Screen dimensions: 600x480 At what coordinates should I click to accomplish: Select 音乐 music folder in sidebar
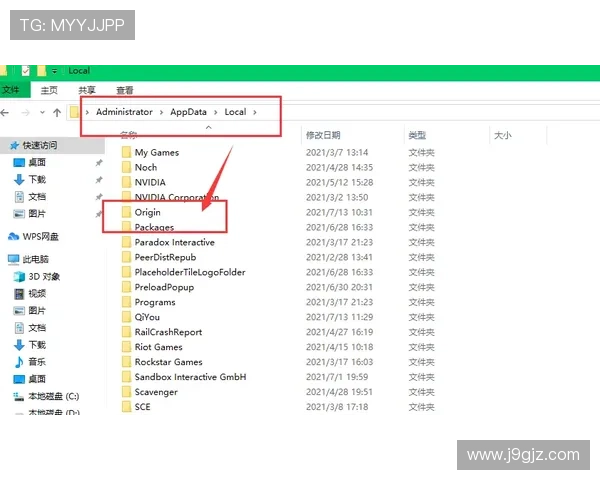[x=36, y=361]
